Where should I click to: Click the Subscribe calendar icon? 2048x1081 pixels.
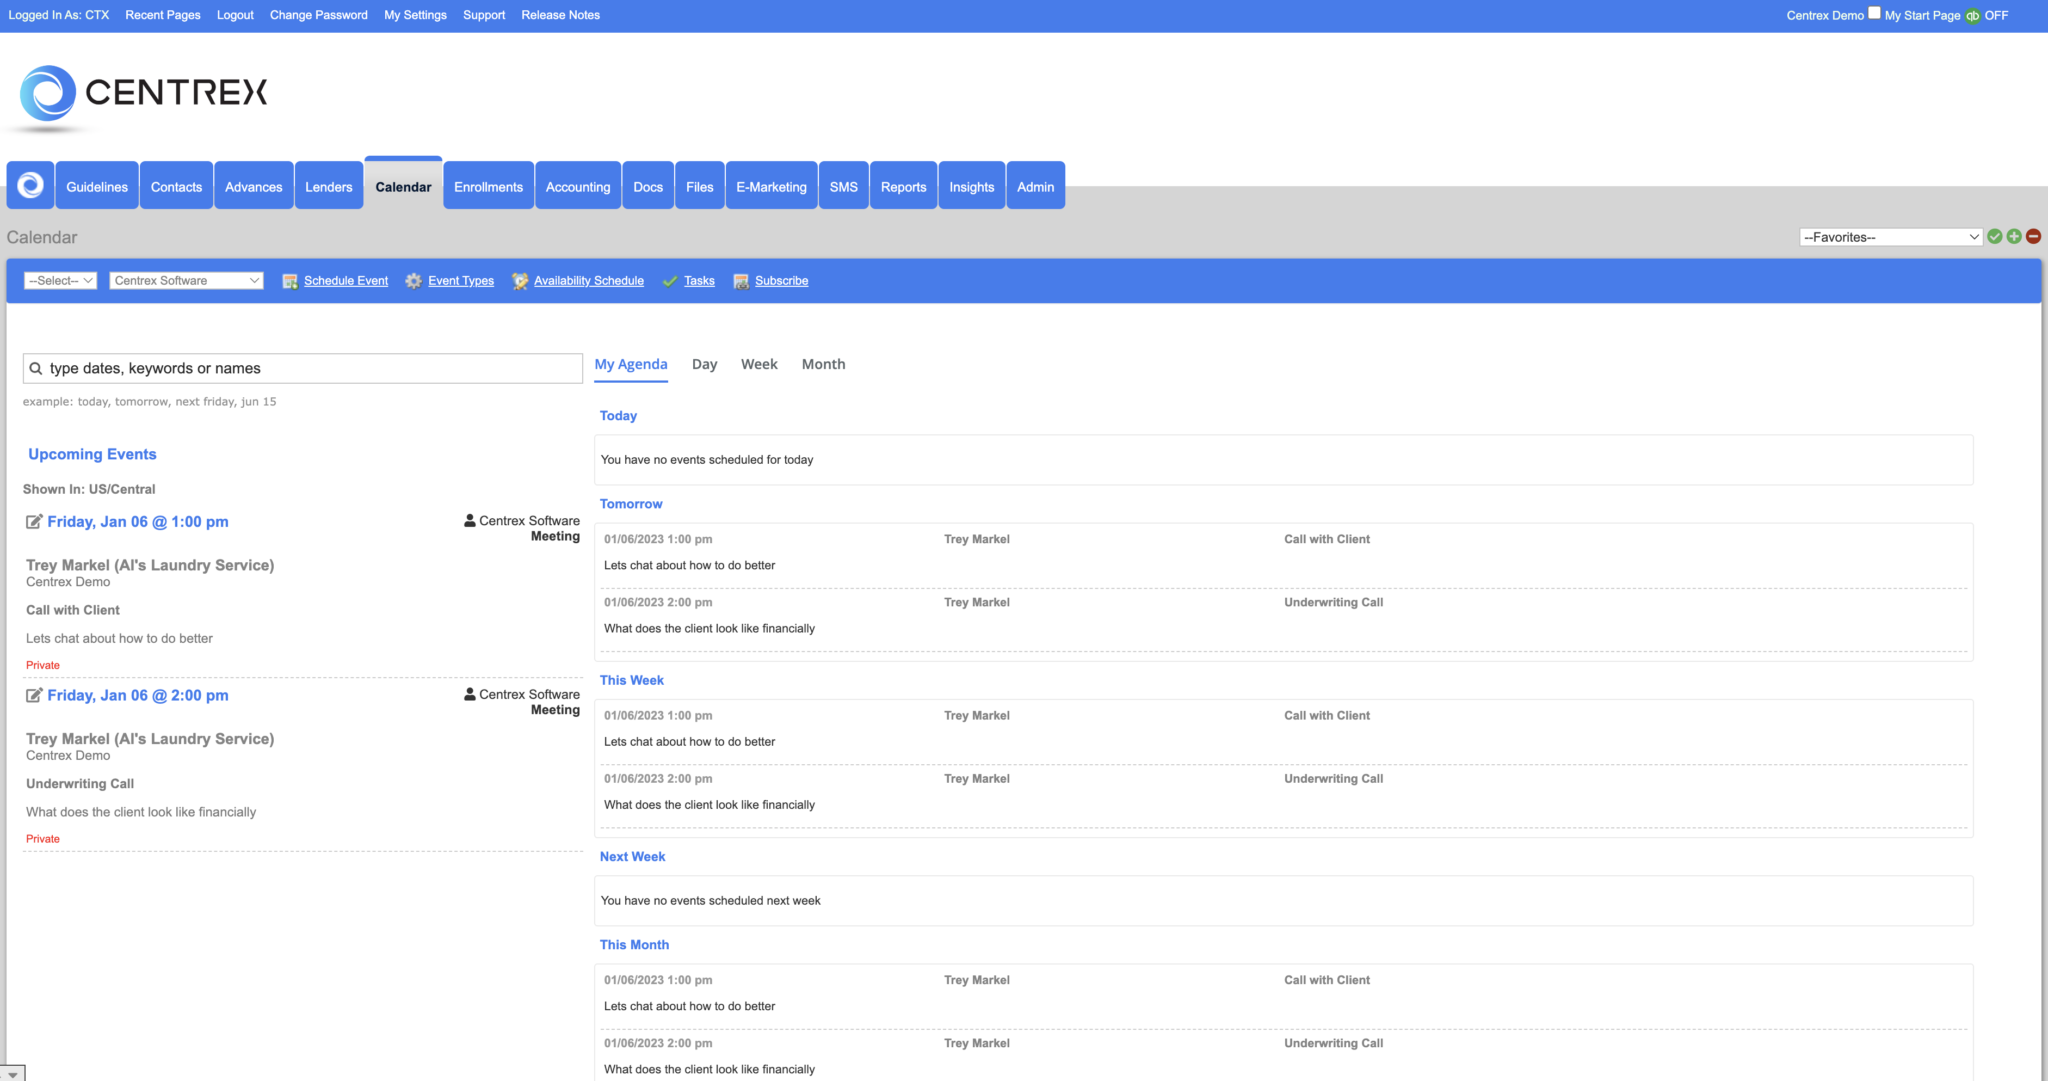pos(740,281)
